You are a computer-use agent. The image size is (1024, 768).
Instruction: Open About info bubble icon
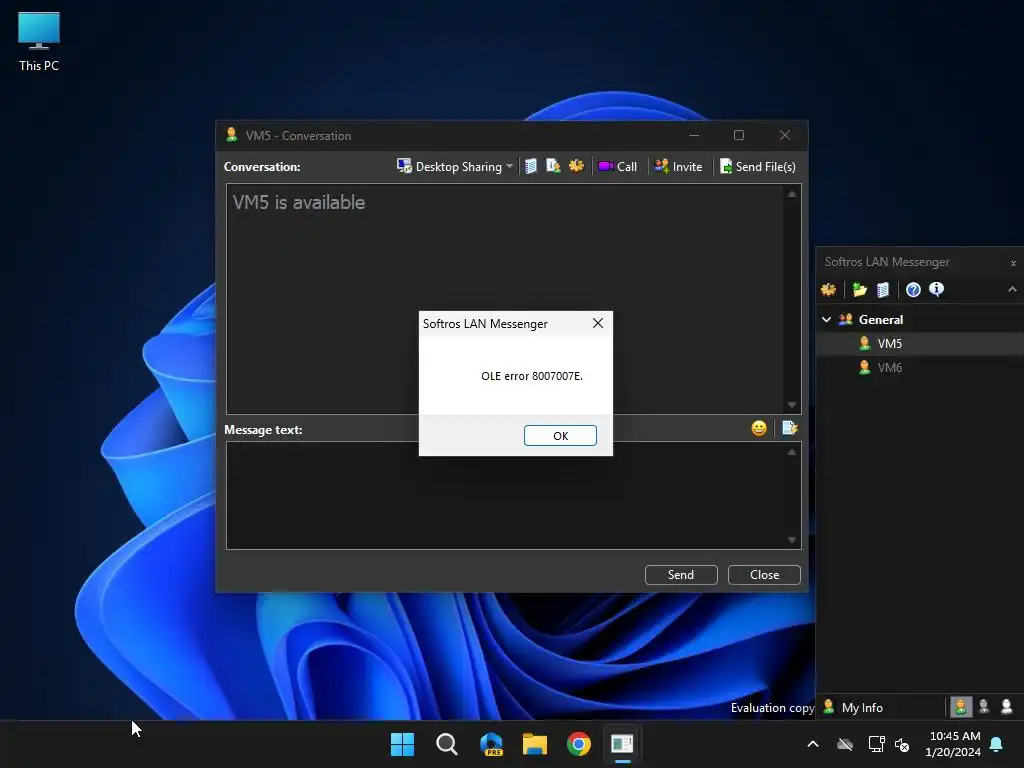(936, 290)
